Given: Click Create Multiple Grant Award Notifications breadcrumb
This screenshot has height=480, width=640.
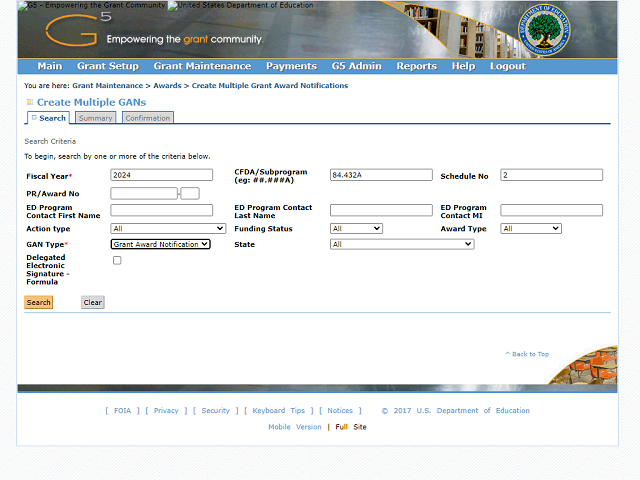Looking at the screenshot, I should [270, 86].
